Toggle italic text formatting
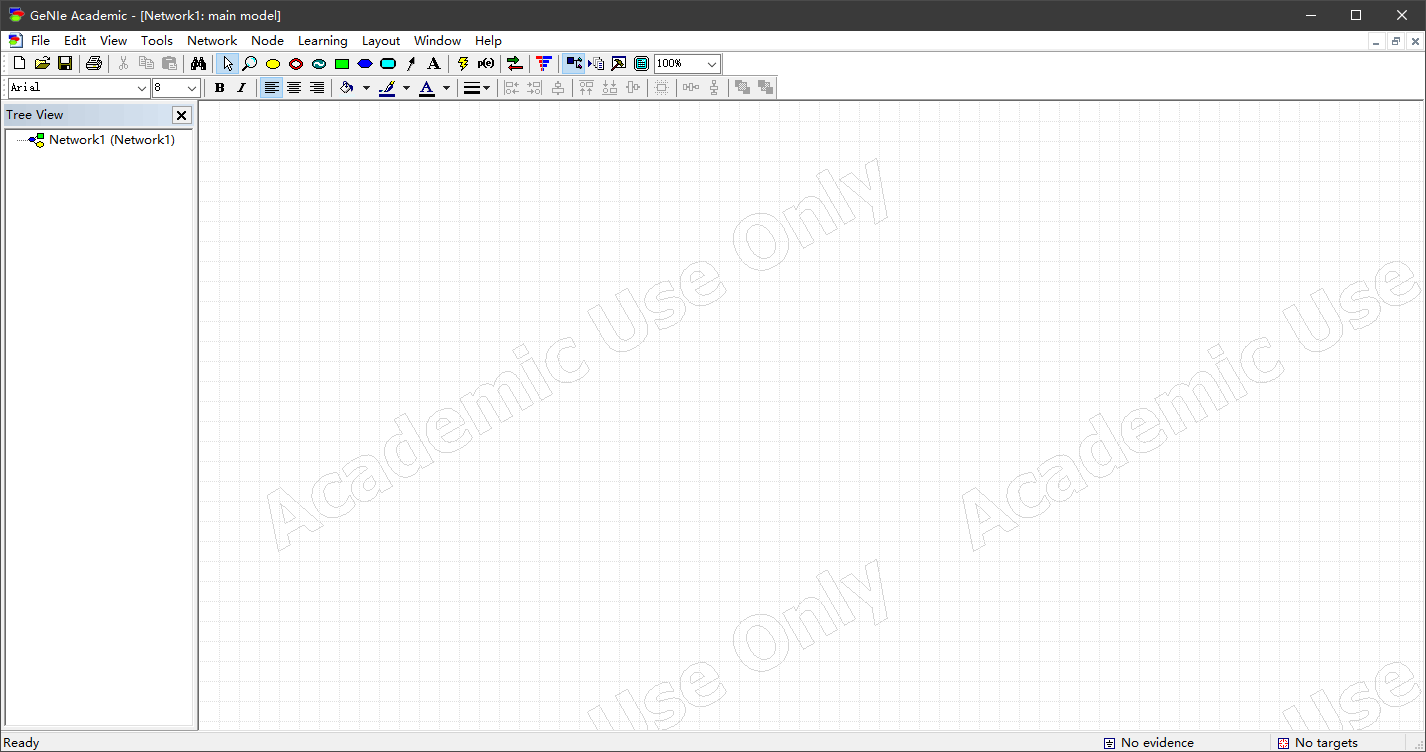 pyautogui.click(x=241, y=88)
